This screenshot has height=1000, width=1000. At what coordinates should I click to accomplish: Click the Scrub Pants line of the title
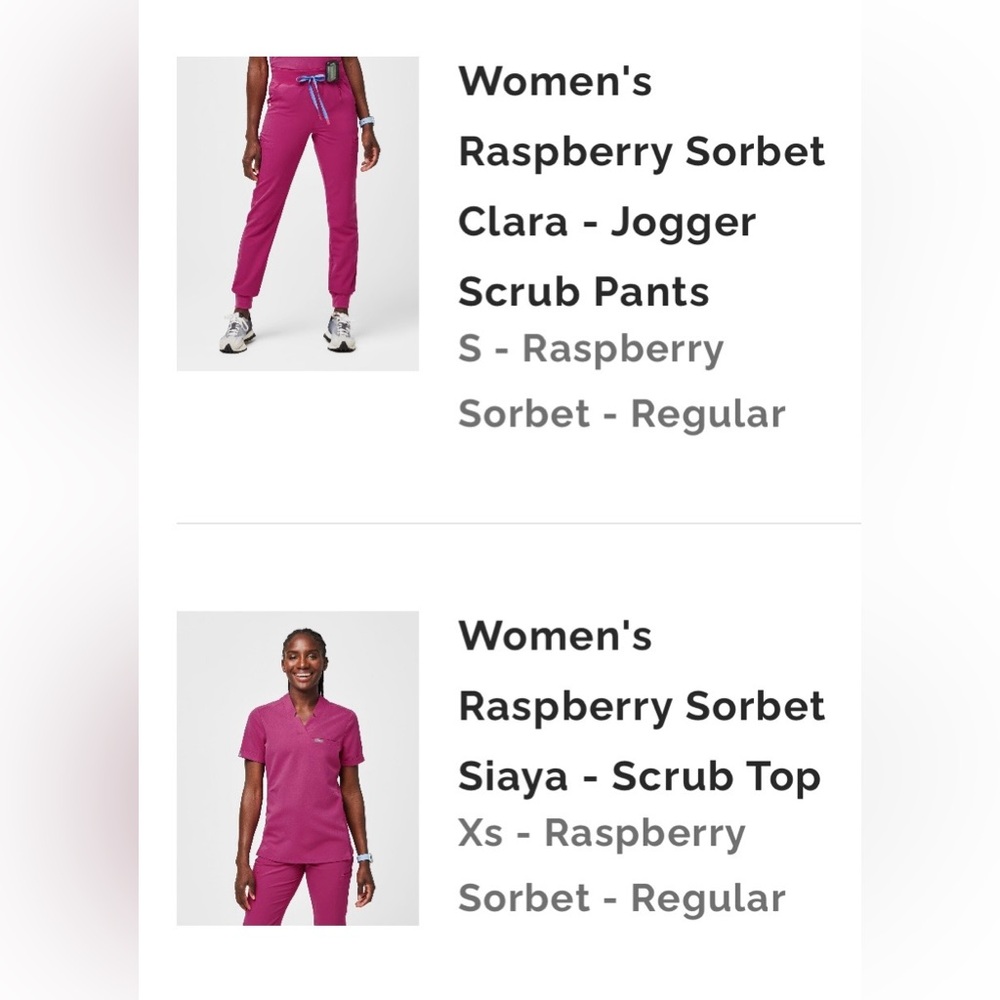coord(584,291)
